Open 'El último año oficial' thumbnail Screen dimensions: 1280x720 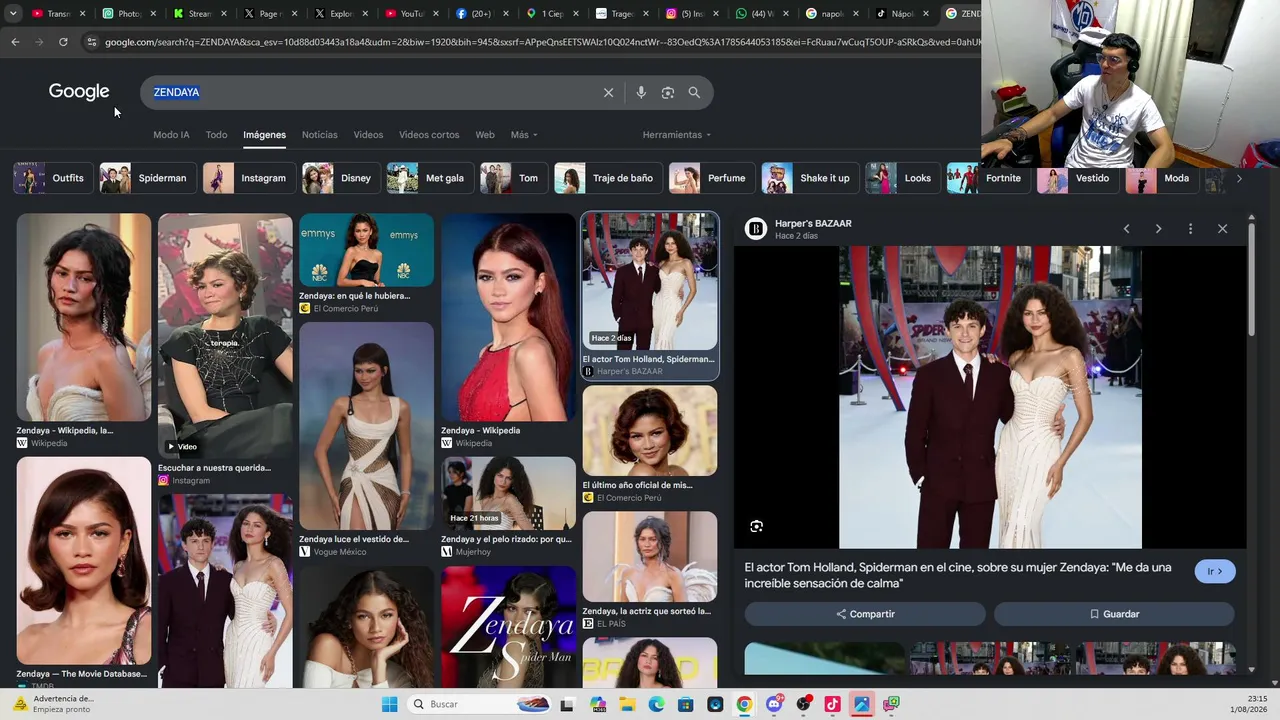click(650, 431)
